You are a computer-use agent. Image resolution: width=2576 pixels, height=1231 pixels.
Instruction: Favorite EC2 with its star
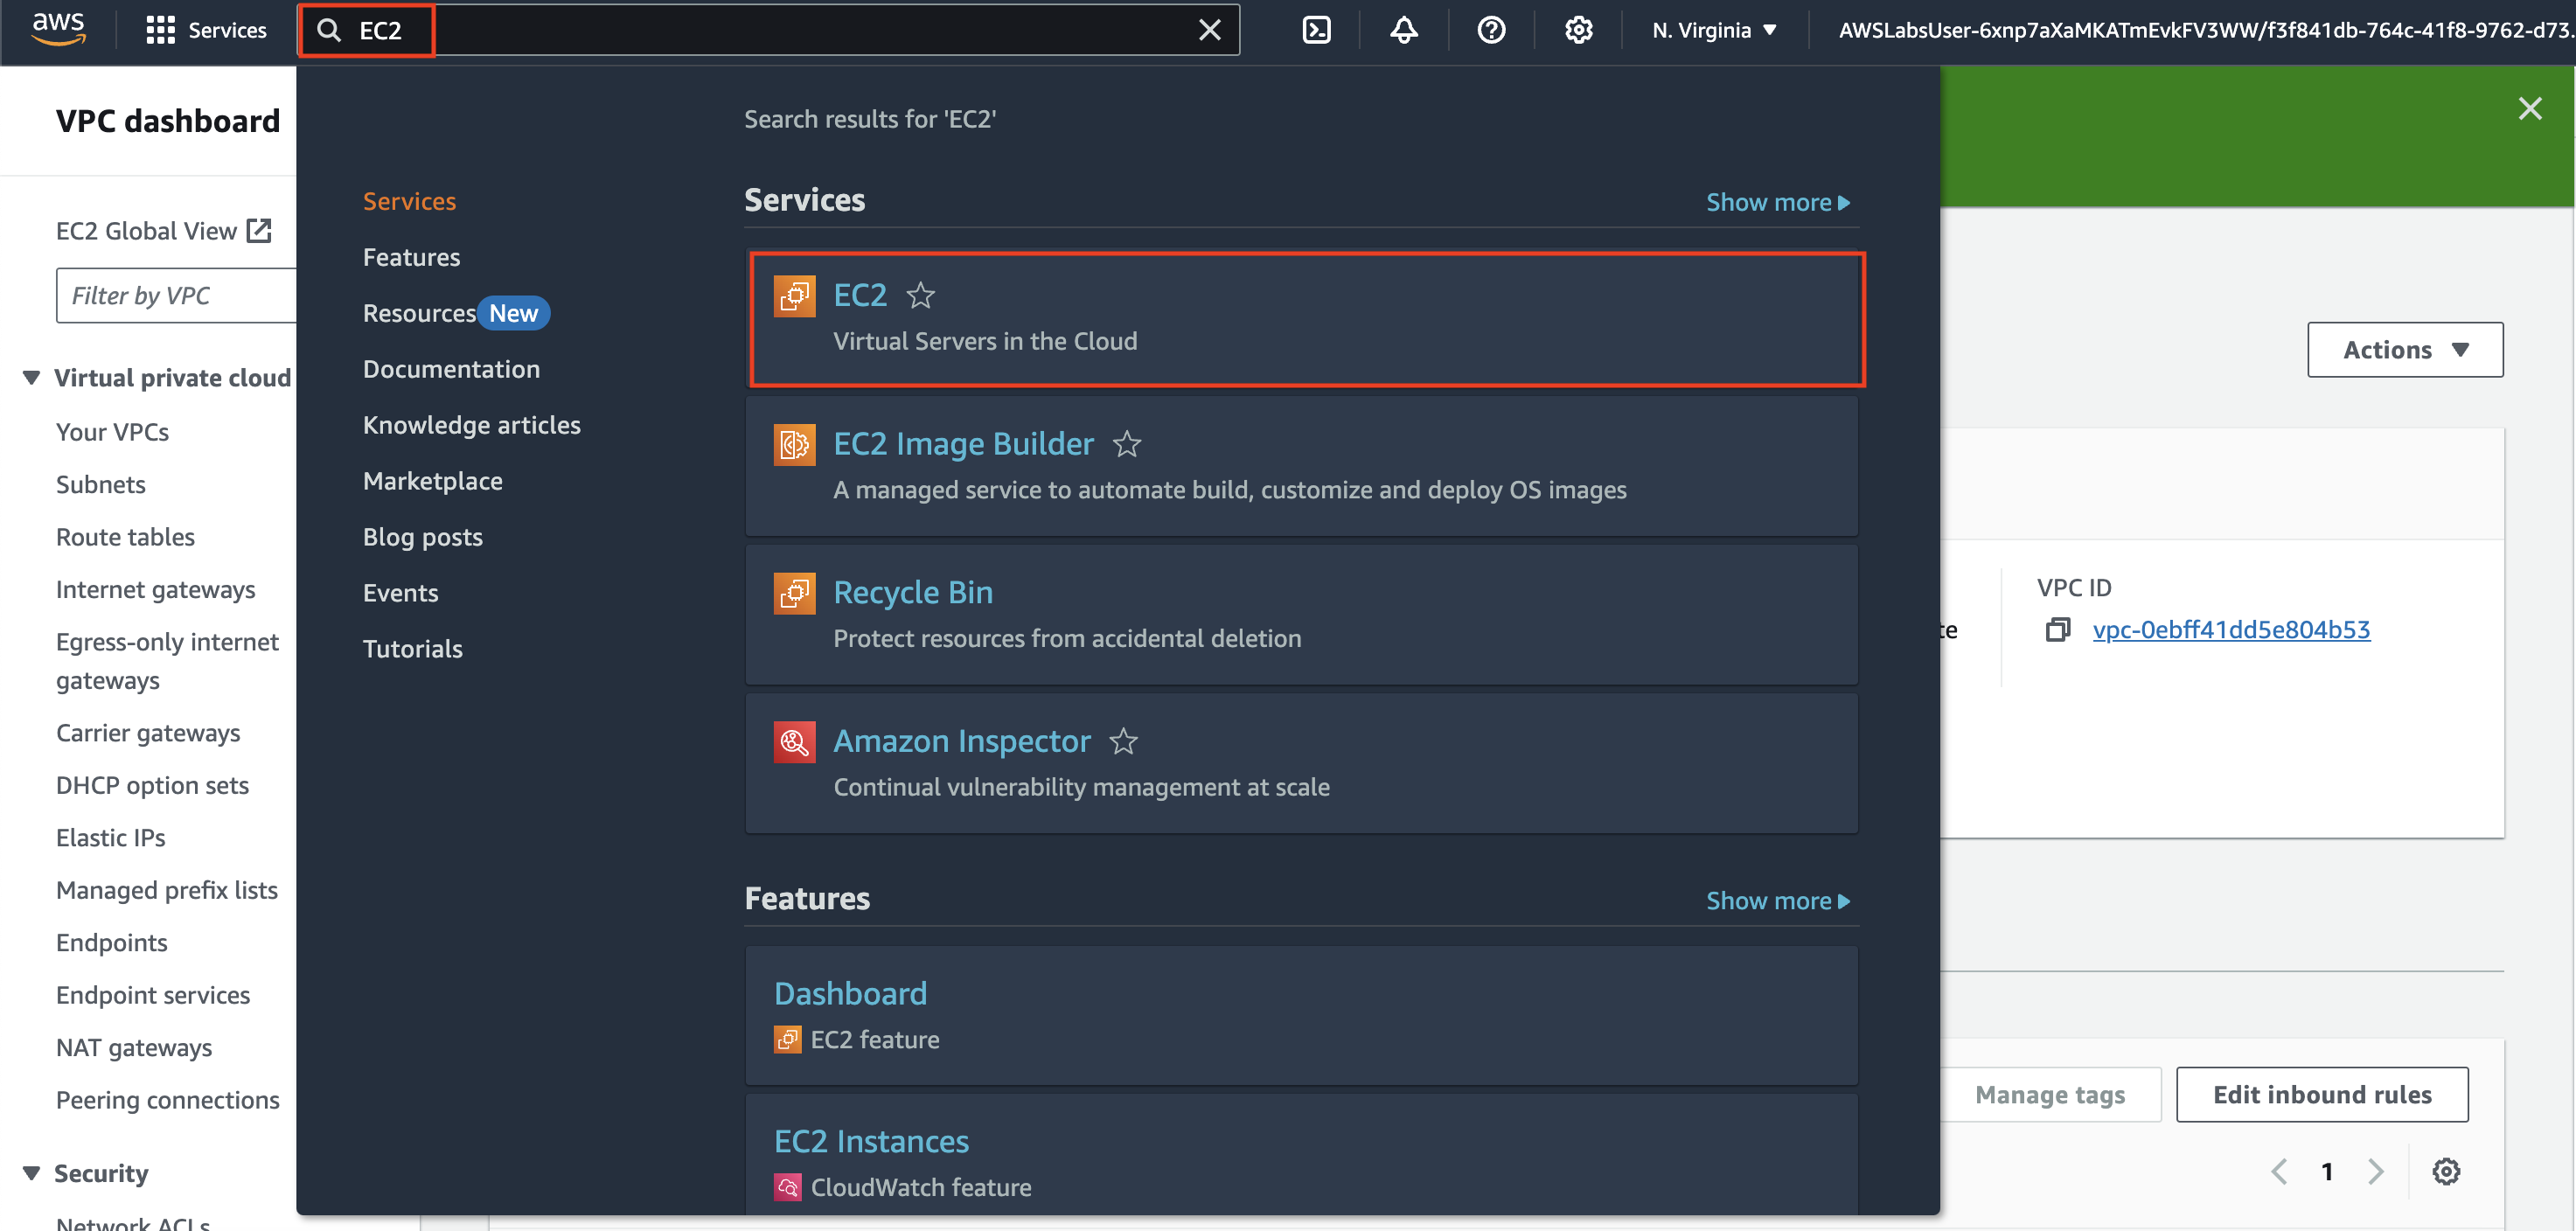[x=920, y=295]
